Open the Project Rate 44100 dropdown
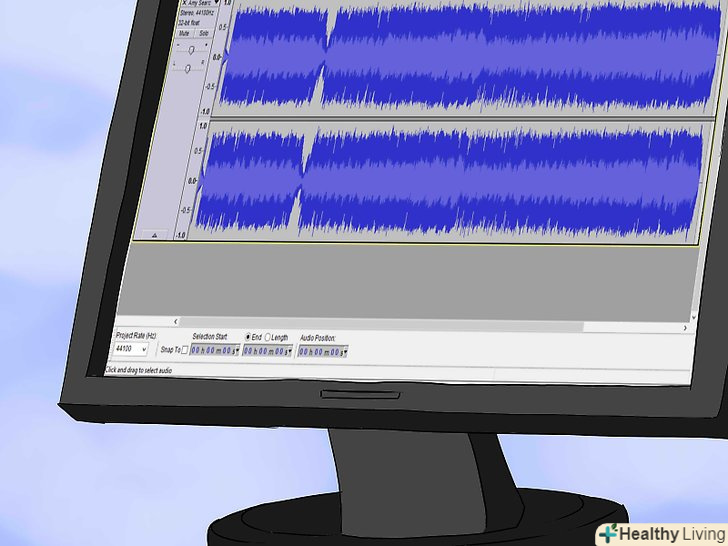Screen dimensions: 728x546 coord(131,349)
